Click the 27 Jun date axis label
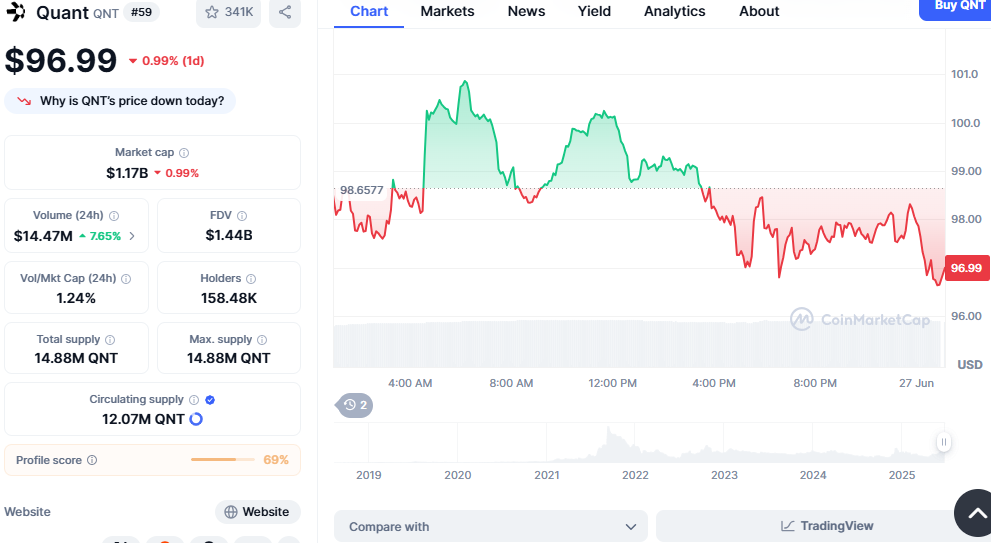Viewport: 991px width, 543px height. (x=916, y=383)
